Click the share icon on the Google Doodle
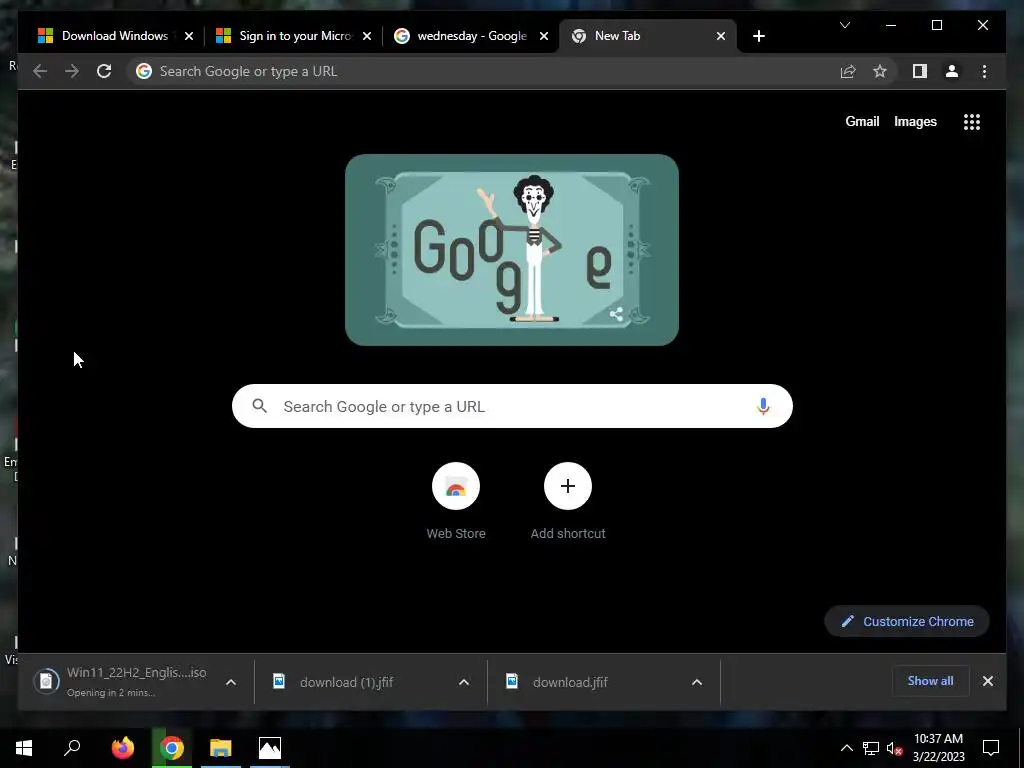Screen dimensions: 1024x768 [616, 314]
